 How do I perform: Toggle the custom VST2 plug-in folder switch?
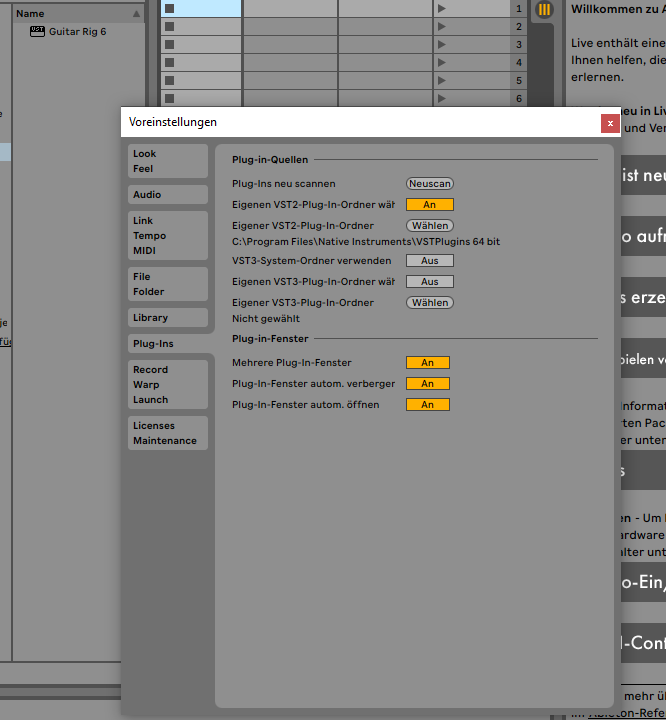point(429,204)
